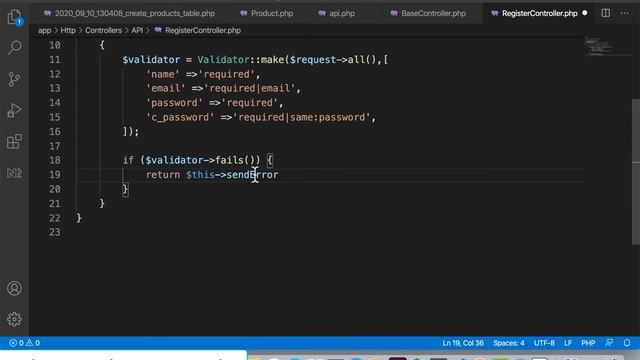Image resolution: width=640 pixels, height=360 pixels.
Task: Click the 'password' key on line 14
Action: coord(174,102)
